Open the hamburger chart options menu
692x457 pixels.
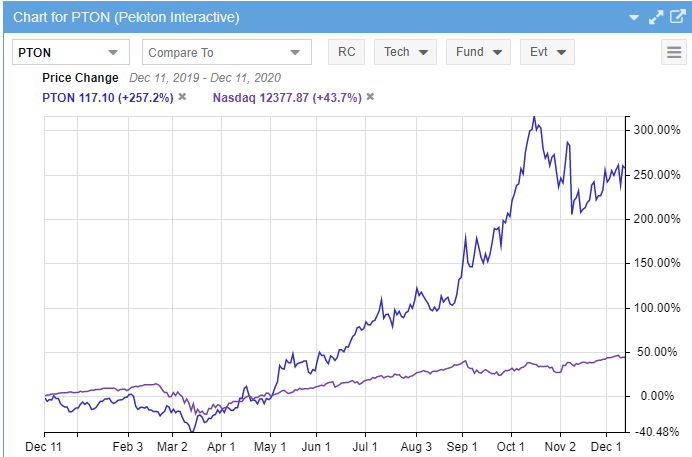tap(673, 52)
